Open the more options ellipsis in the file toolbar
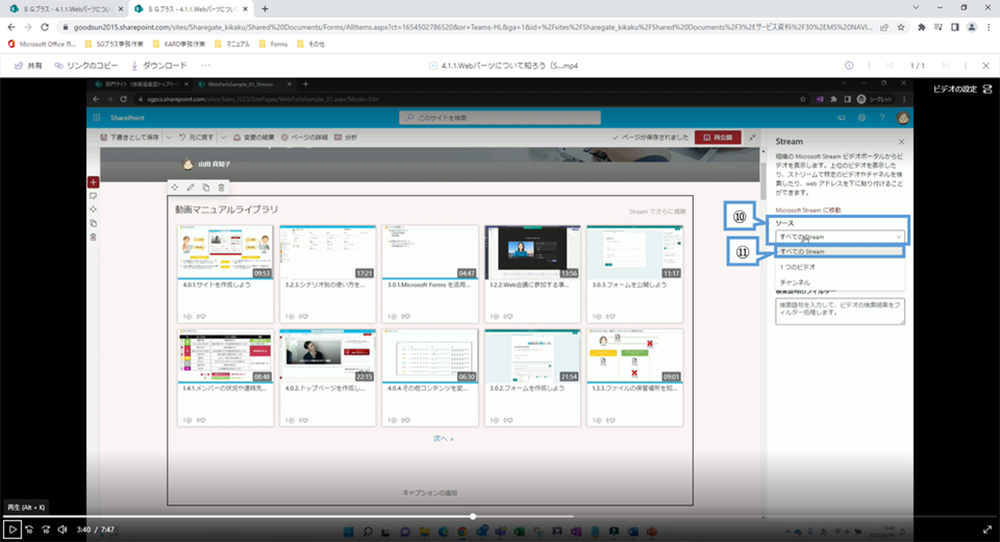Image resolution: width=1000 pixels, height=542 pixels. tap(205, 66)
